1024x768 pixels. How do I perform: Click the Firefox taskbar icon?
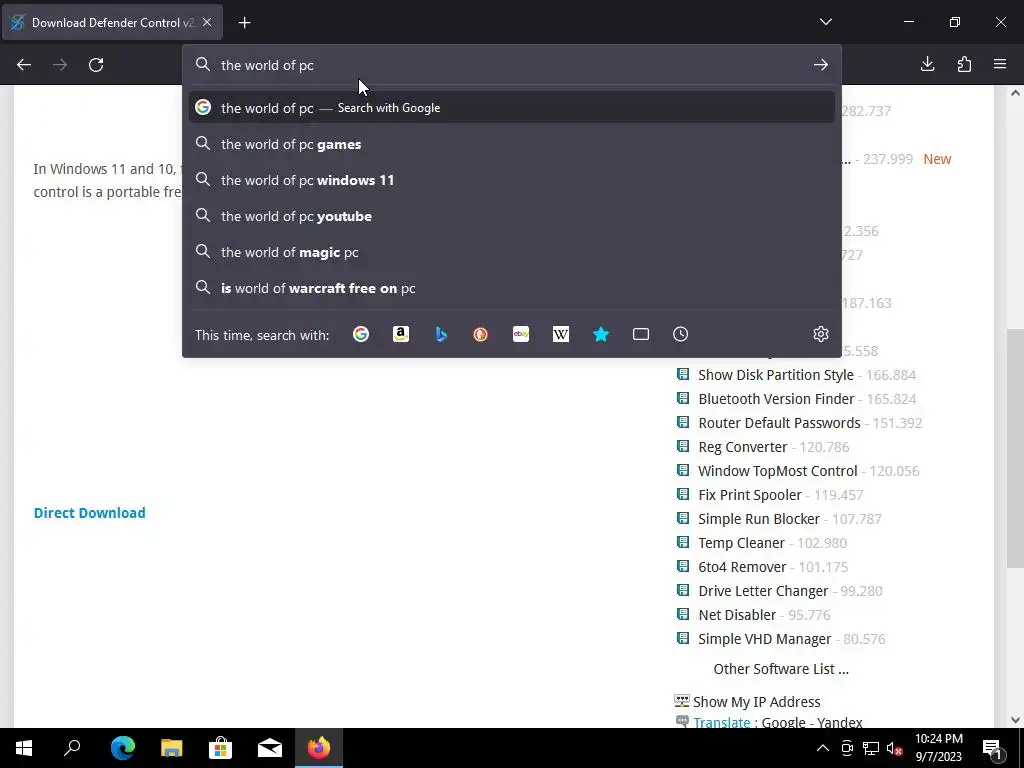tap(319, 748)
